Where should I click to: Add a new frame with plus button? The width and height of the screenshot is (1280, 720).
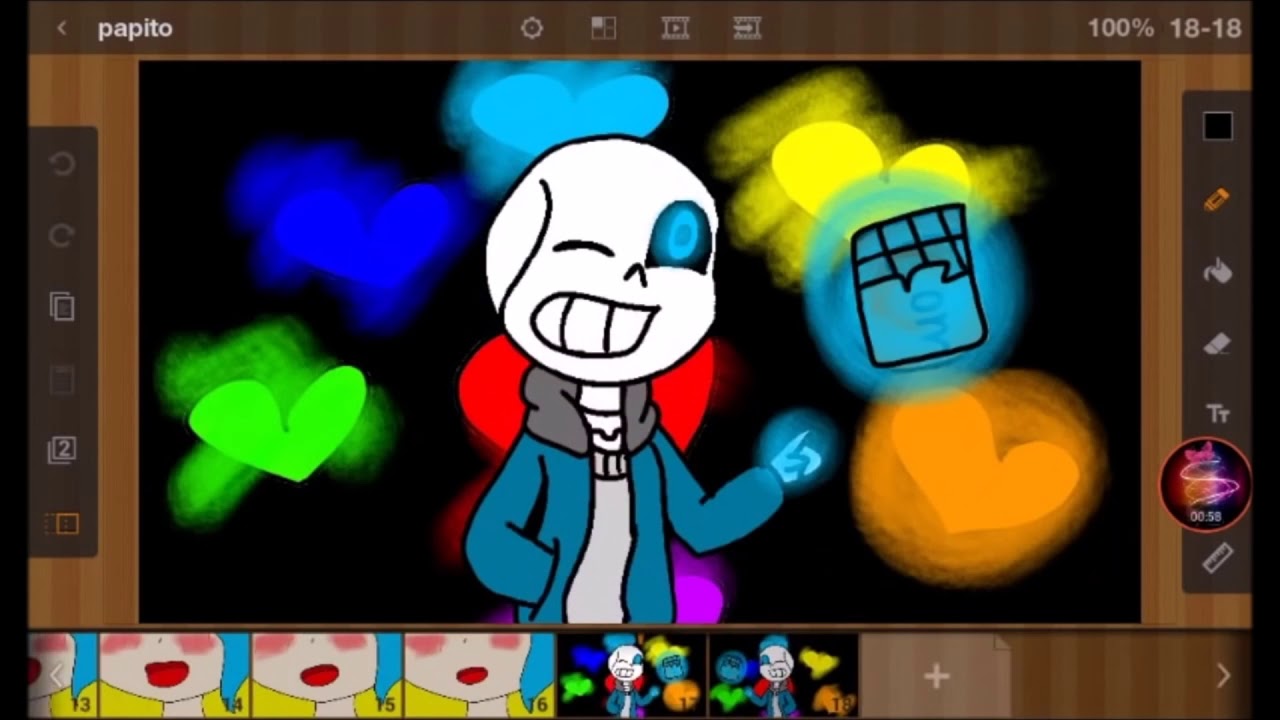pos(936,677)
